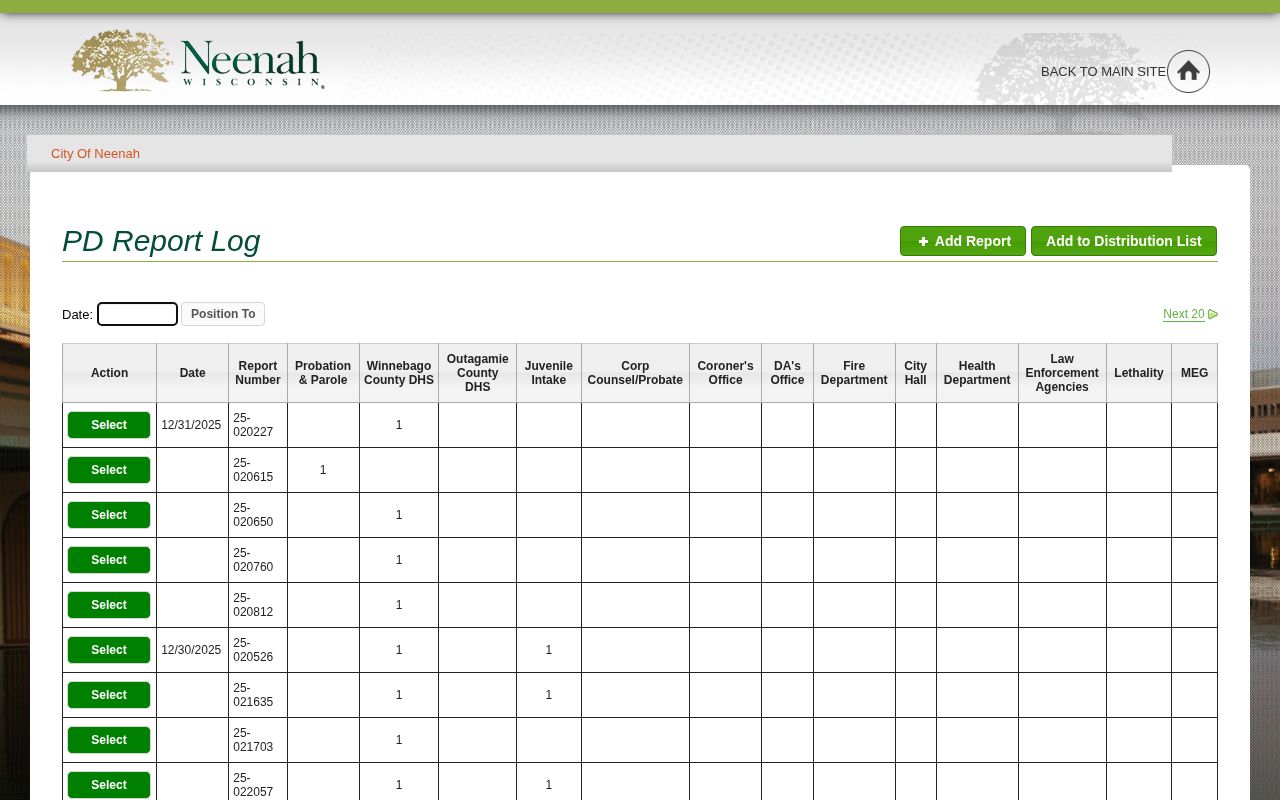
Task: Select report 25-020615 row
Action: pyautogui.click(x=109, y=470)
